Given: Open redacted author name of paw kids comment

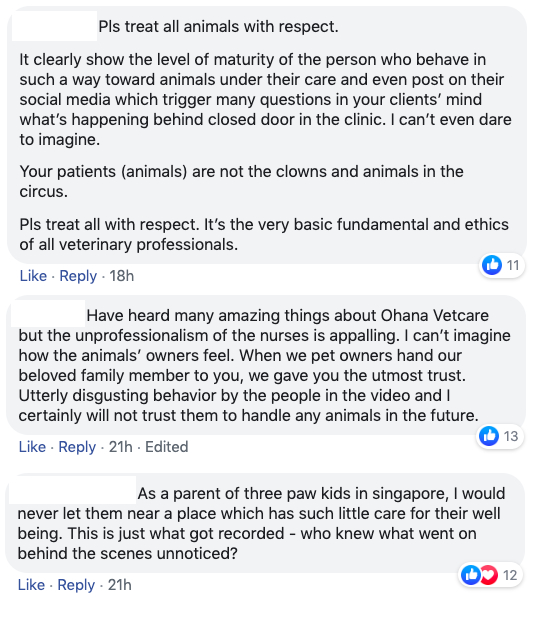Looking at the screenshot, I should click(x=72, y=490).
